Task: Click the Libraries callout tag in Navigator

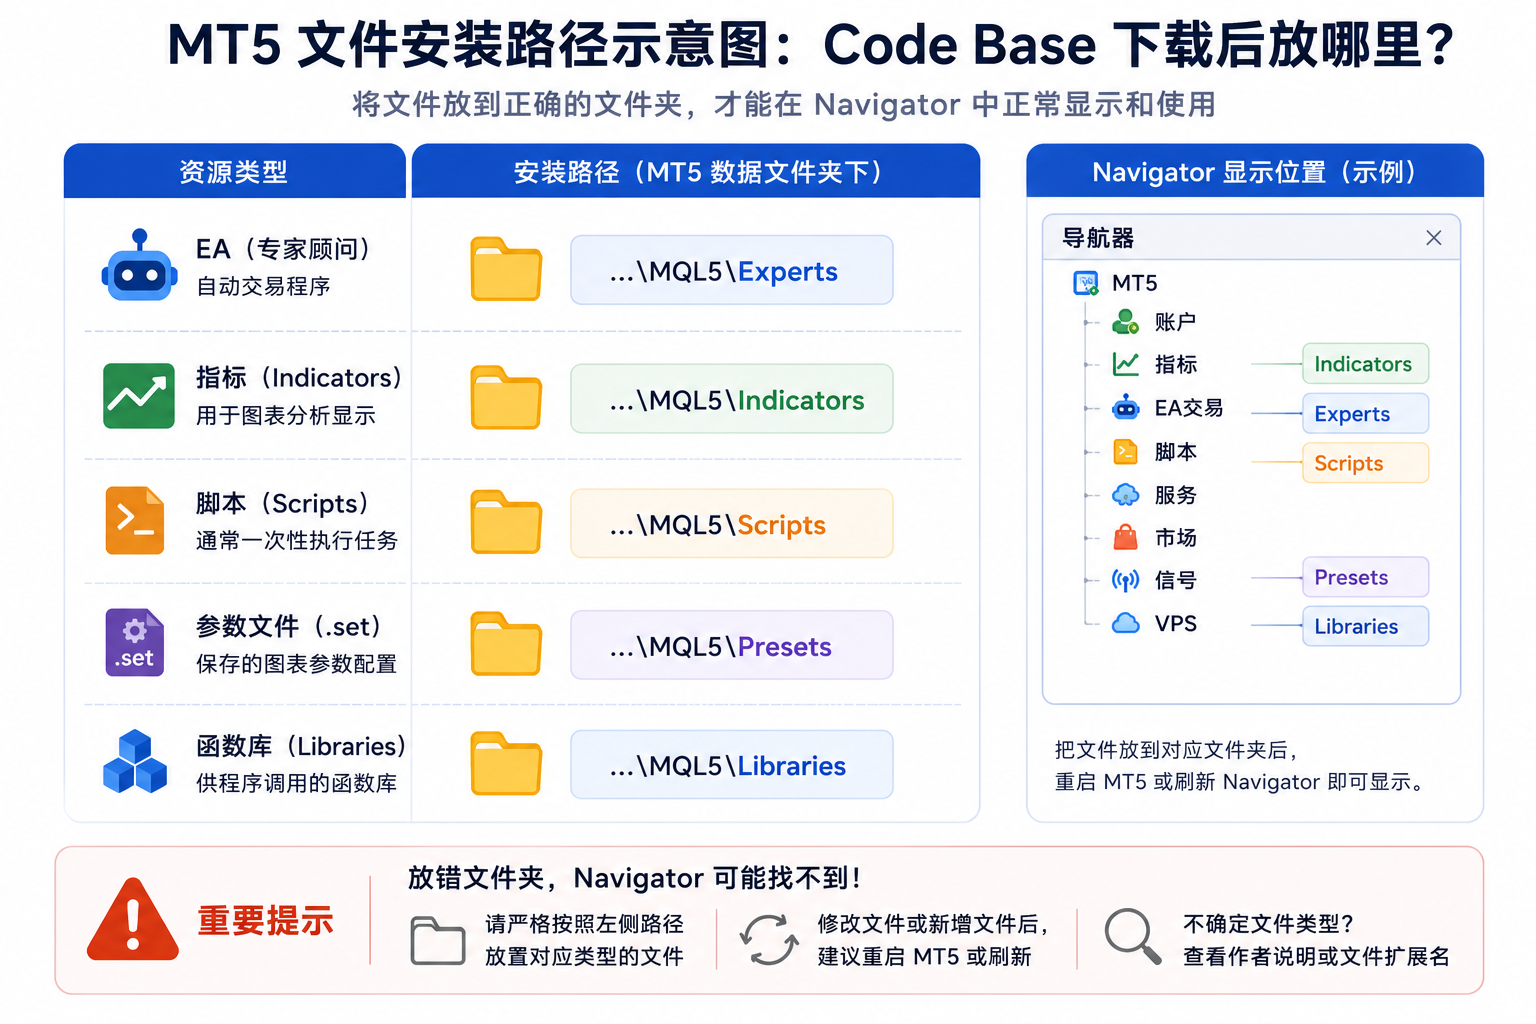Action: coord(1365,626)
